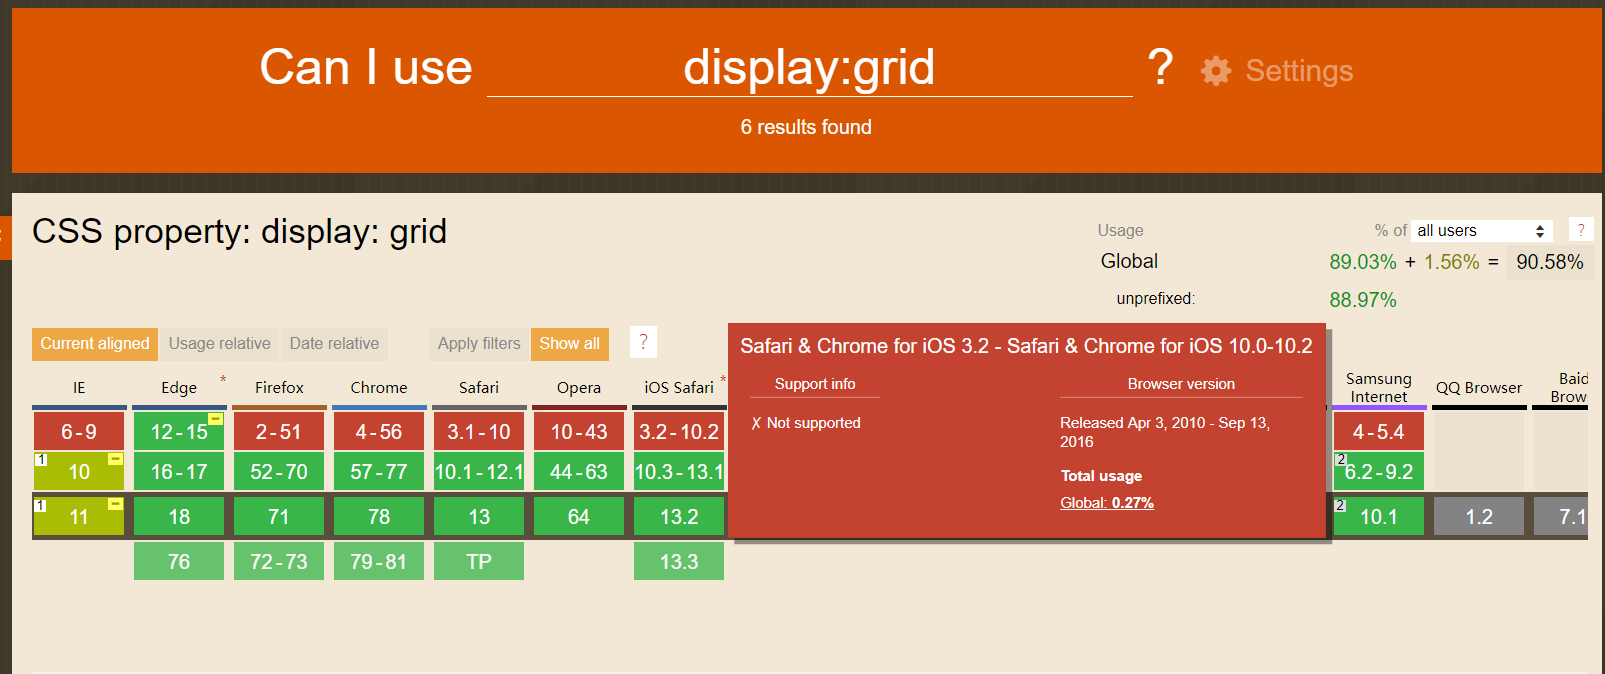This screenshot has height=674, width=1605.
Task: Select Edge 18 cell
Action: pyautogui.click(x=179, y=517)
